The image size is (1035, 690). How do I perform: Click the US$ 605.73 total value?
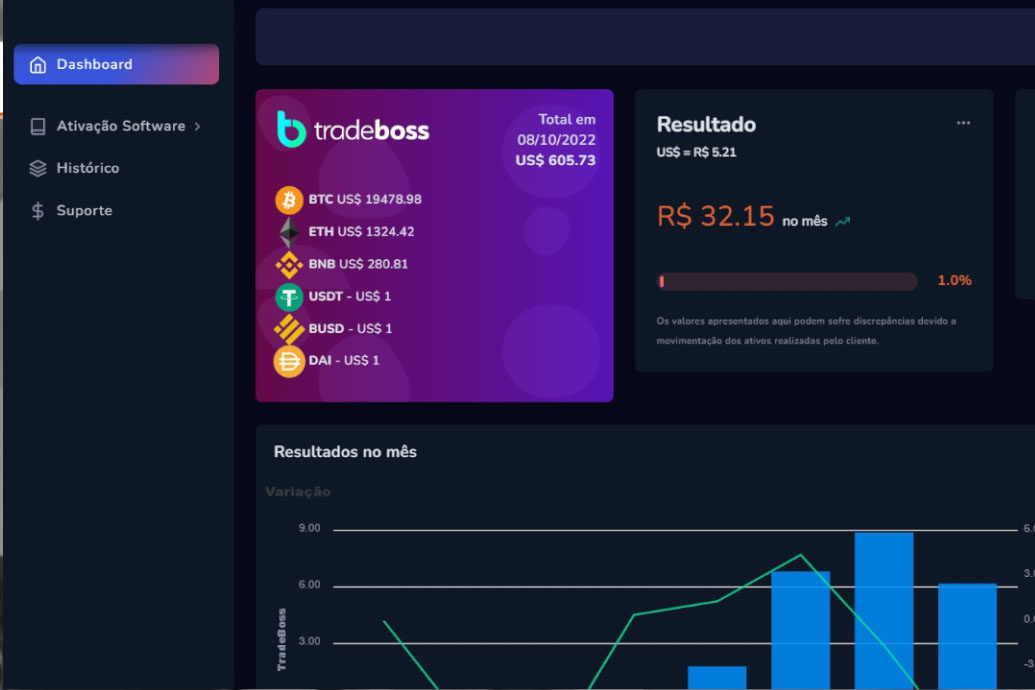coord(556,160)
